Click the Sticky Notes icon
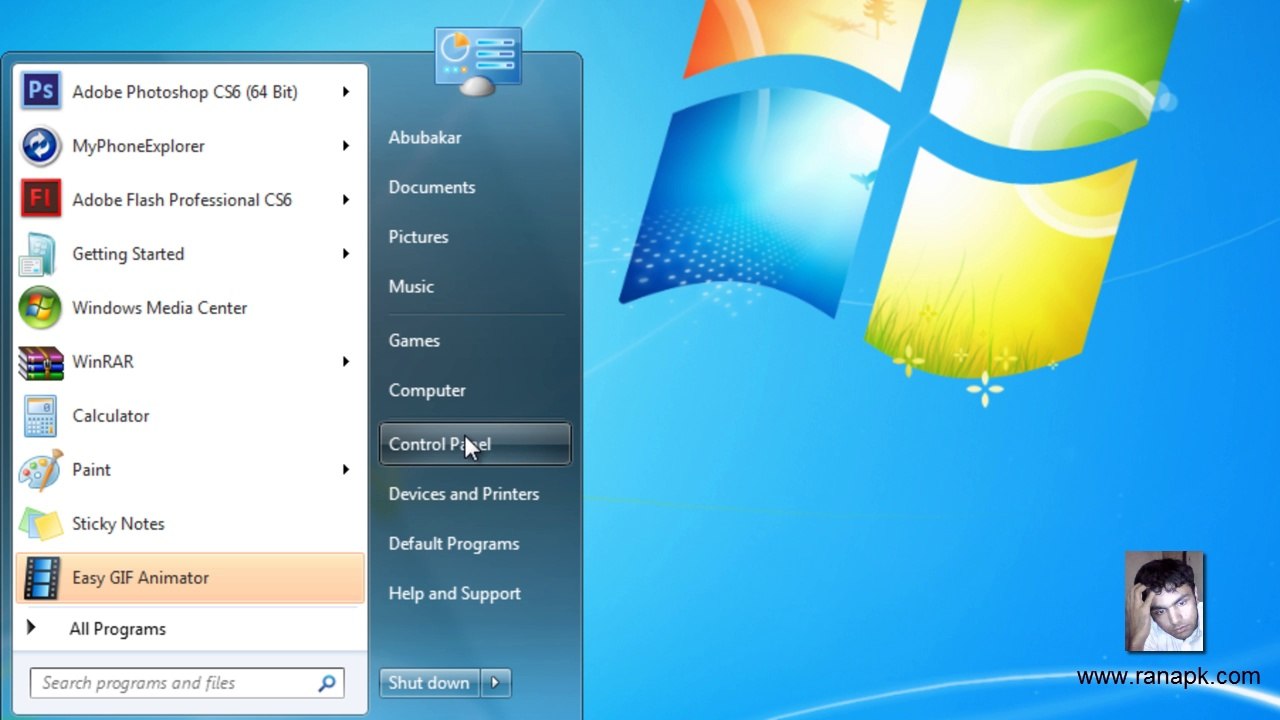The image size is (1280, 720). click(40, 524)
